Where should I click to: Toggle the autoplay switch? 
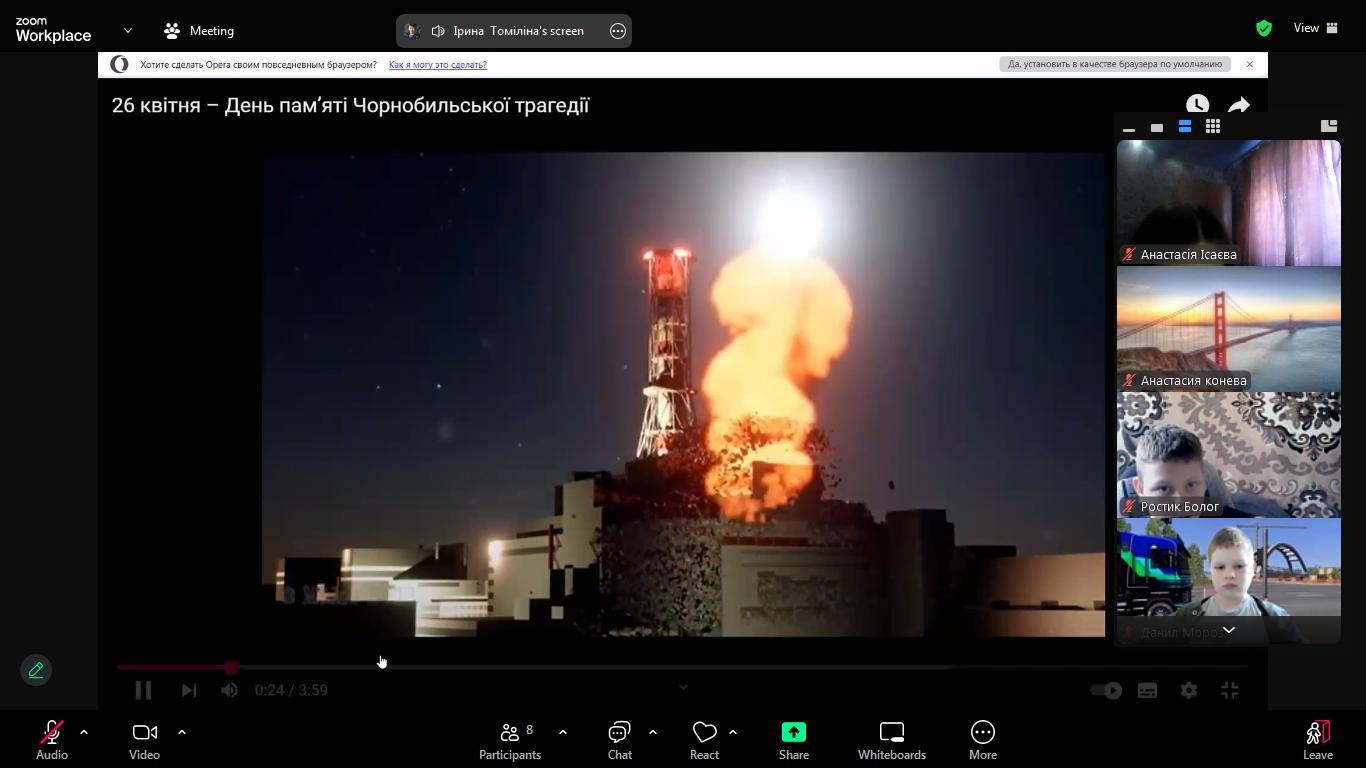[x=1106, y=690]
